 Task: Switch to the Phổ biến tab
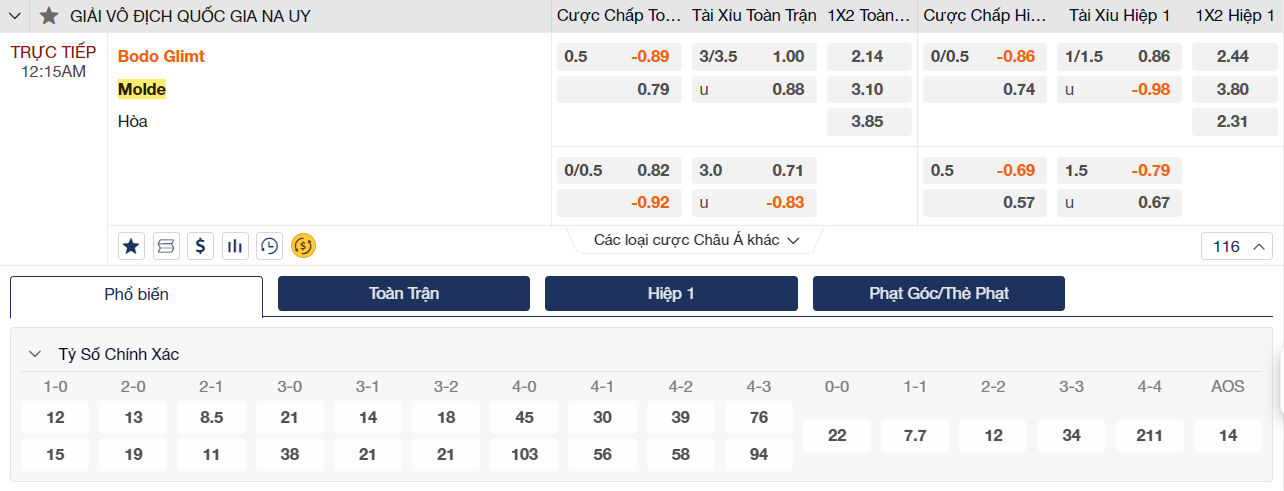(x=136, y=294)
